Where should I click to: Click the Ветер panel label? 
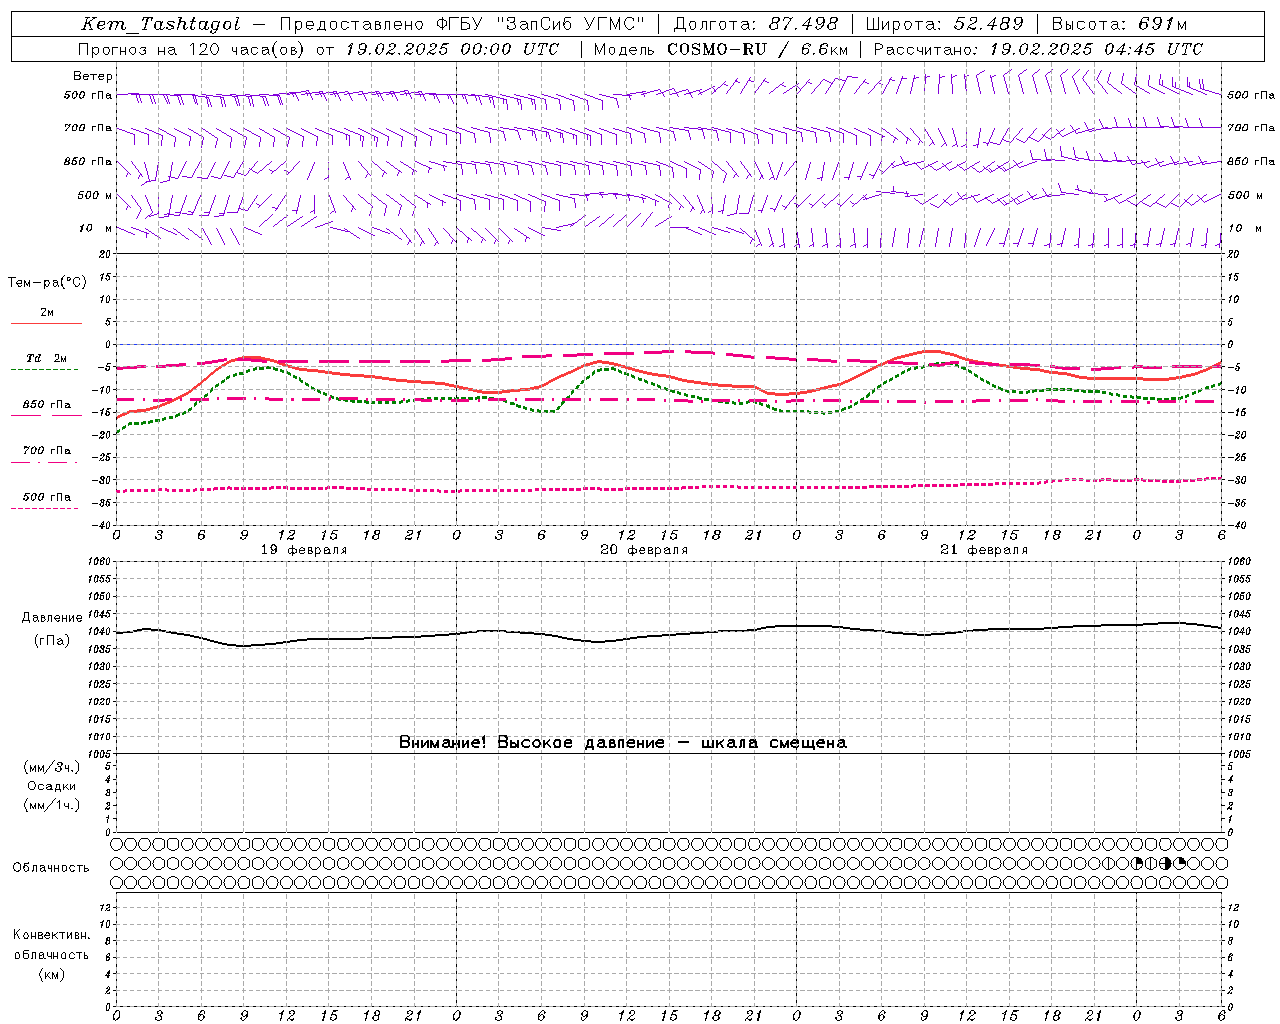[x=93, y=76]
